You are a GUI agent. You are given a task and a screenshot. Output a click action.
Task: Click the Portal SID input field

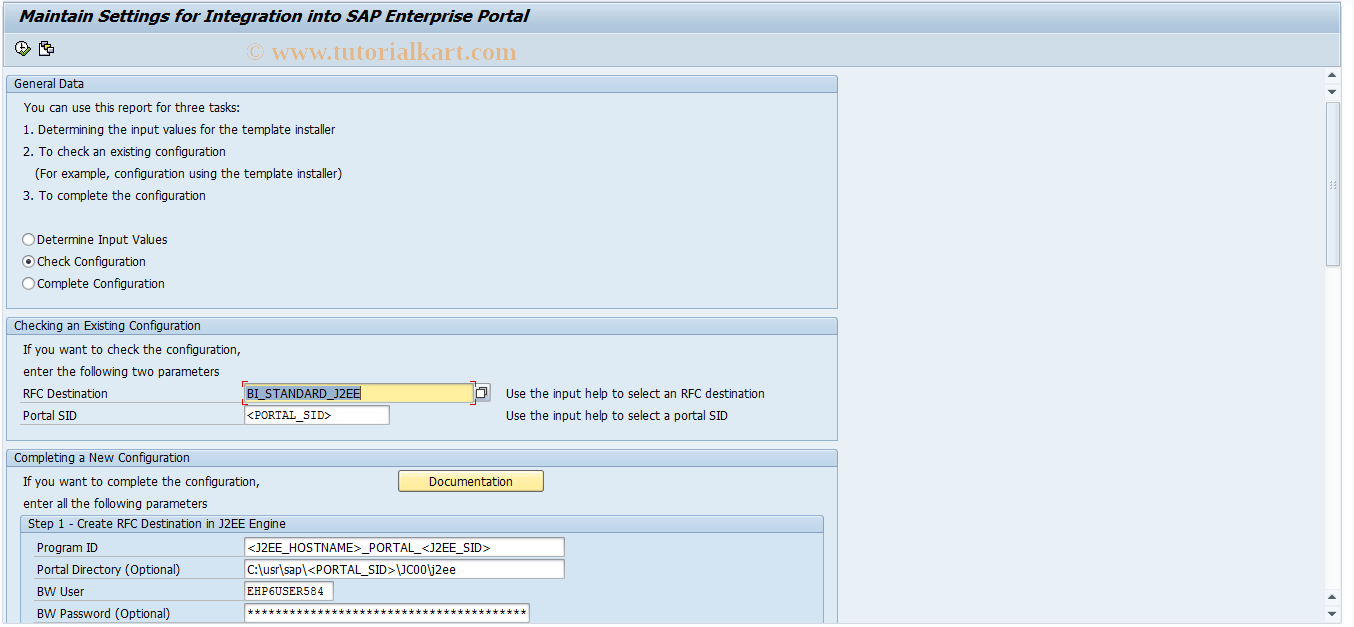pos(316,415)
